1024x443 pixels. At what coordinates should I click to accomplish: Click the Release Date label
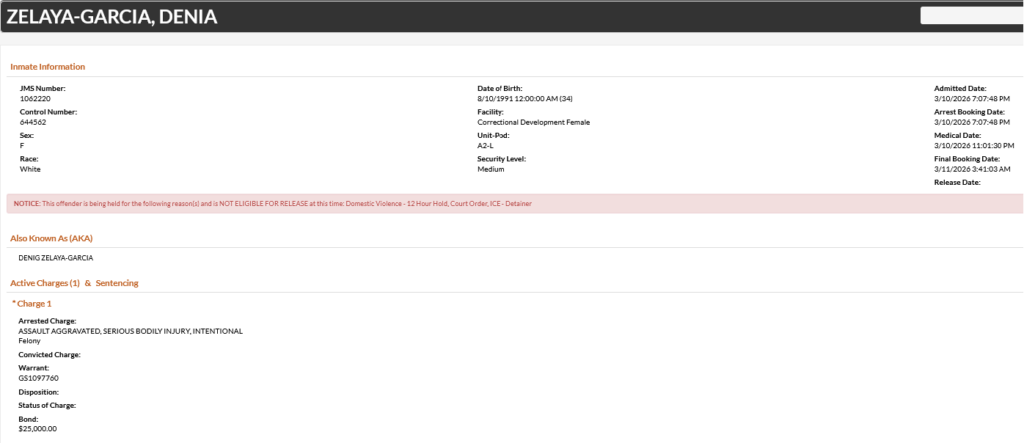click(957, 183)
